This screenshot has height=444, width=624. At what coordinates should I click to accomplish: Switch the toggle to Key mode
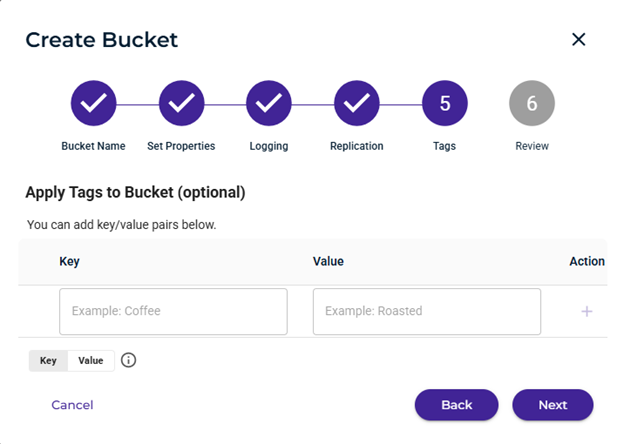(48, 361)
